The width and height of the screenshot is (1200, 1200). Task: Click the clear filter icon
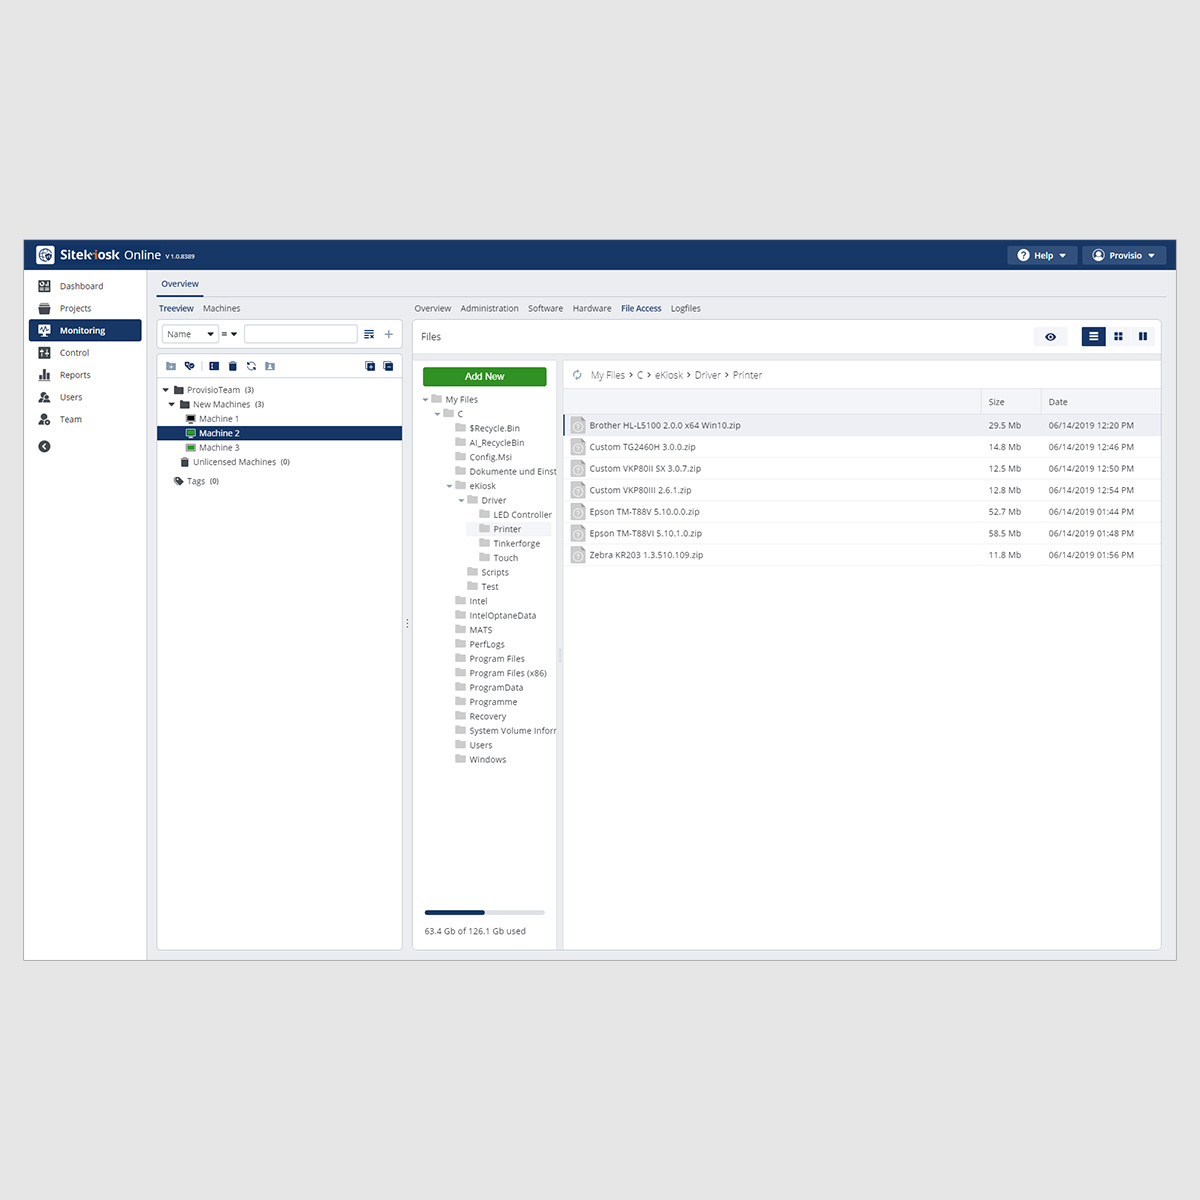point(369,334)
